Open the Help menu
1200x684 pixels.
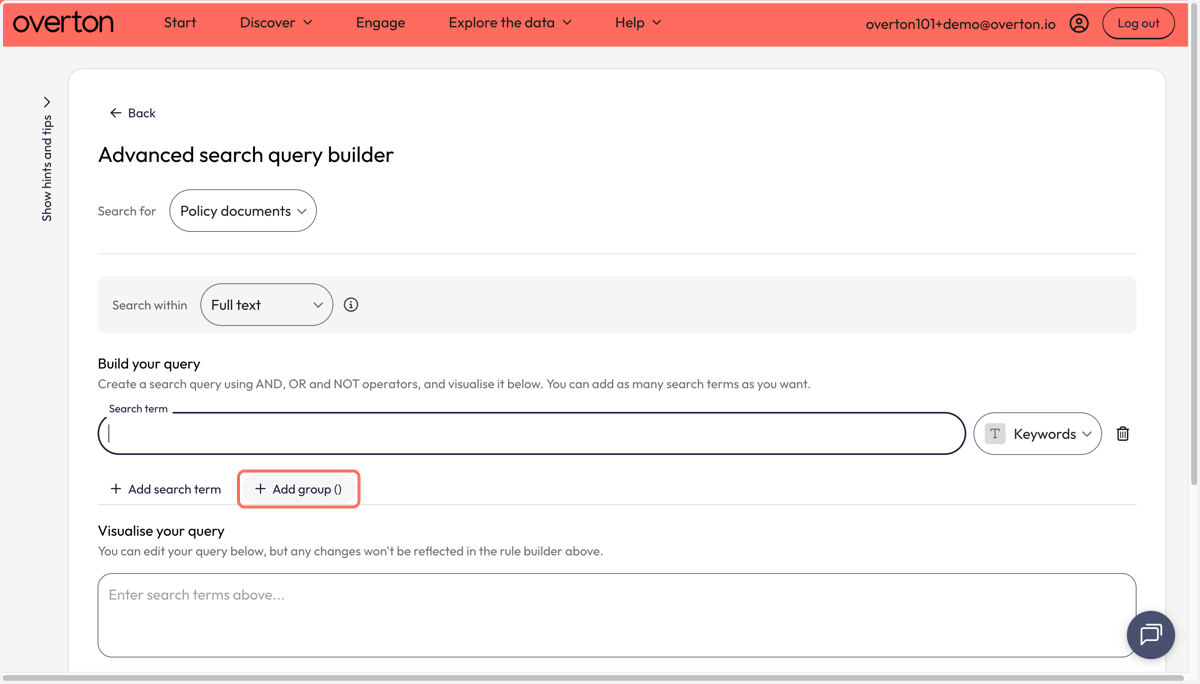[x=638, y=23]
